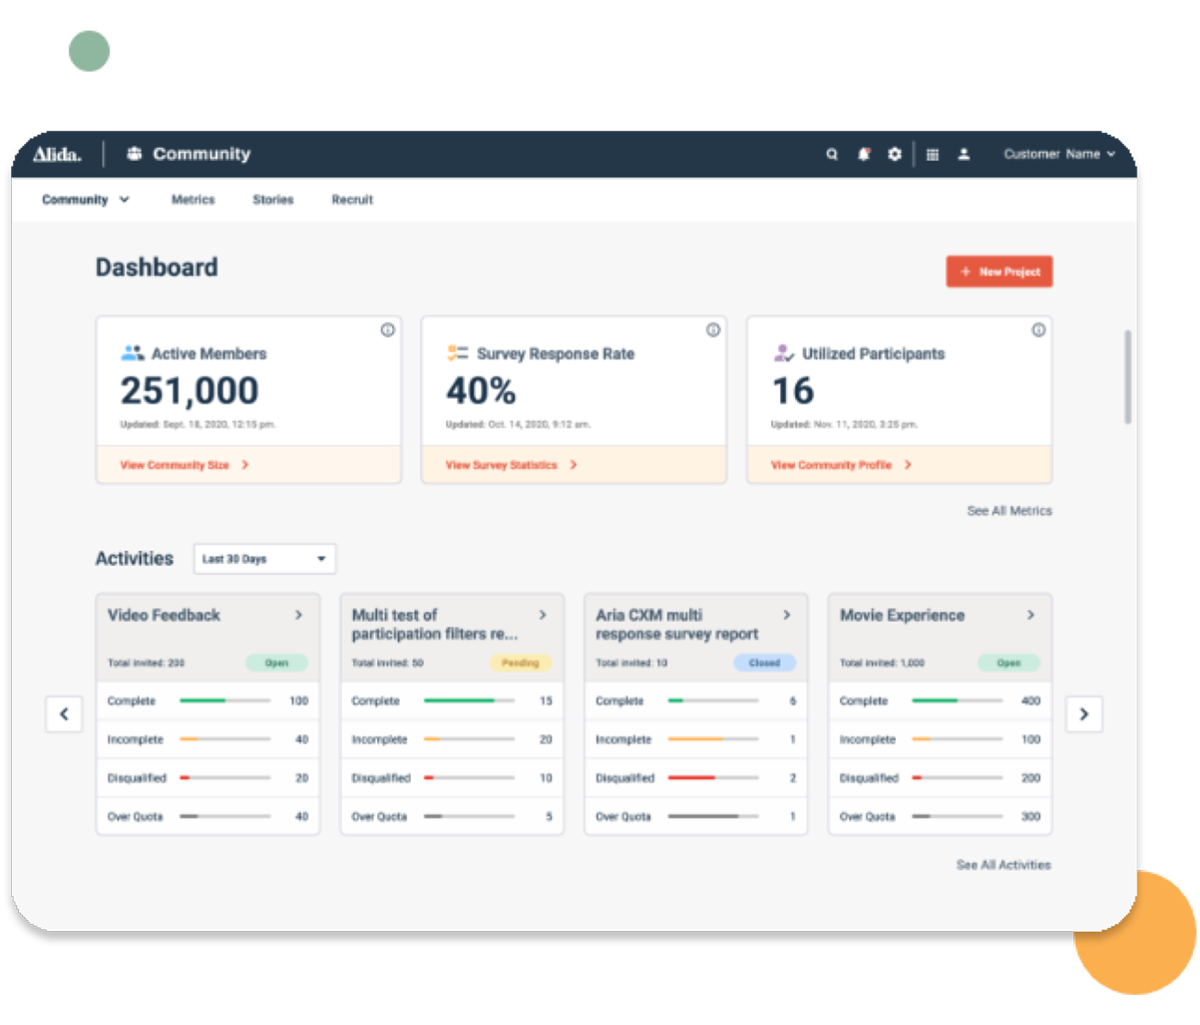Open the Last 30 Days dropdown
The height and width of the screenshot is (1025, 1200).
[264, 559]
